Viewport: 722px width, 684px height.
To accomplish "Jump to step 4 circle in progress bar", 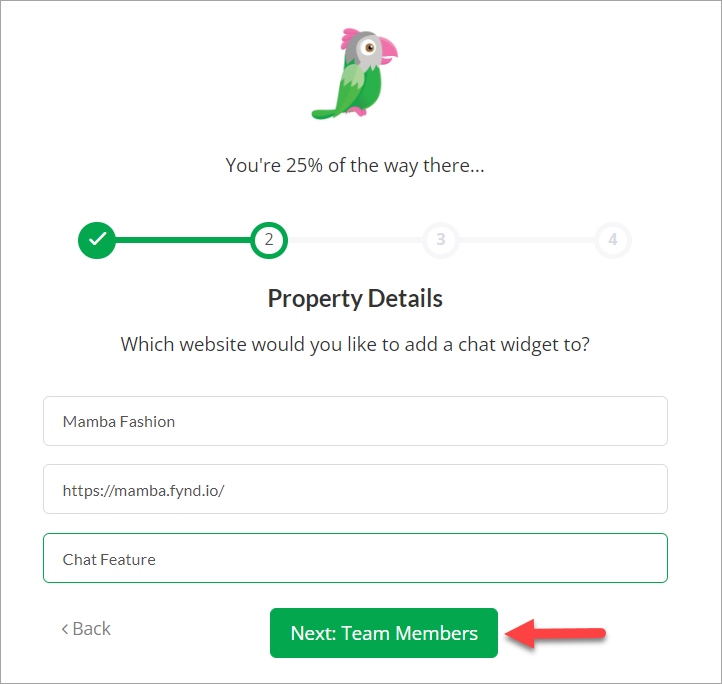I will [x=613, y=240].
